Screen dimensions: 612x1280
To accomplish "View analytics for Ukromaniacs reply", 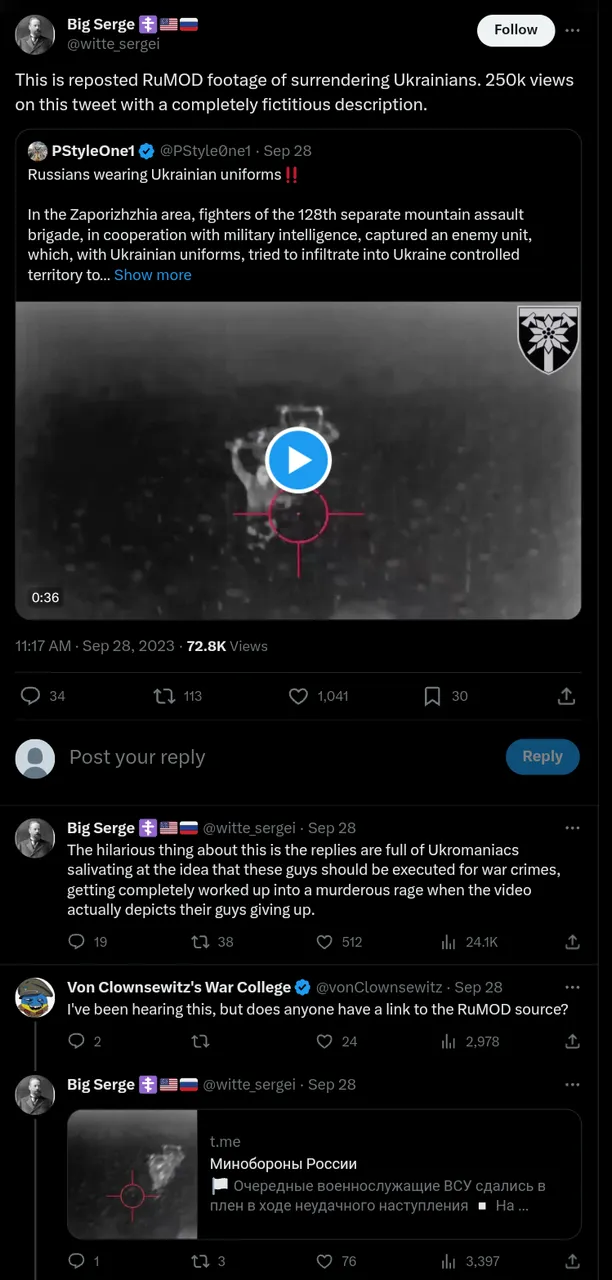I will click(x=450, y=942).
